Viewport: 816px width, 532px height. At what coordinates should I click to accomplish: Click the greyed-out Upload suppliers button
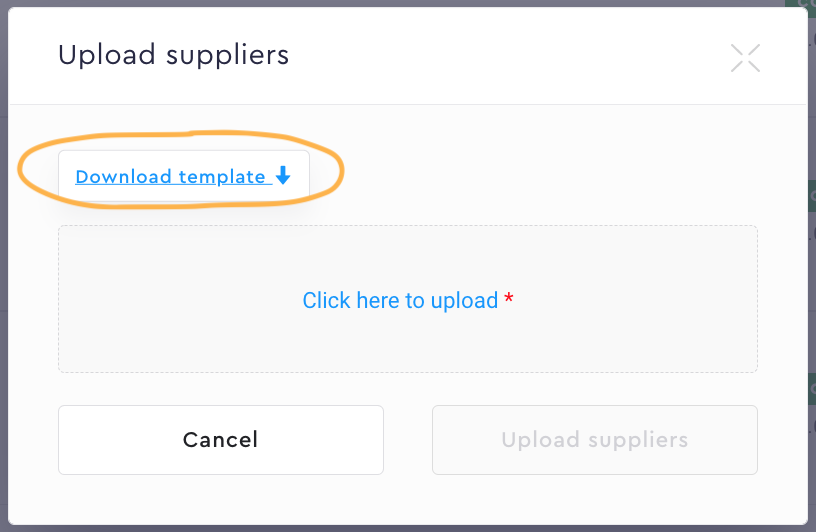pyautogui.click(x=594, y=439)
